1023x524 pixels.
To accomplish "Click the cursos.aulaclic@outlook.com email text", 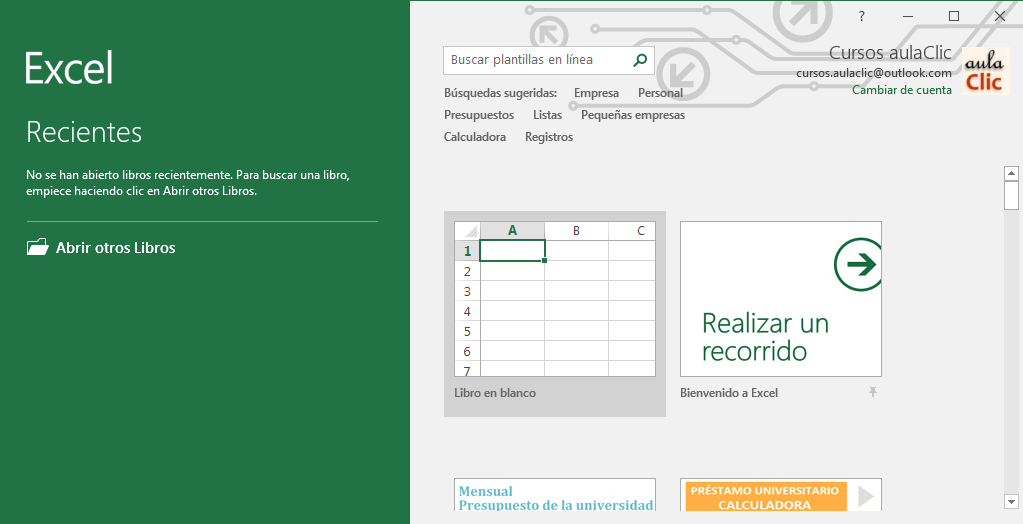I will pos(874,73).
